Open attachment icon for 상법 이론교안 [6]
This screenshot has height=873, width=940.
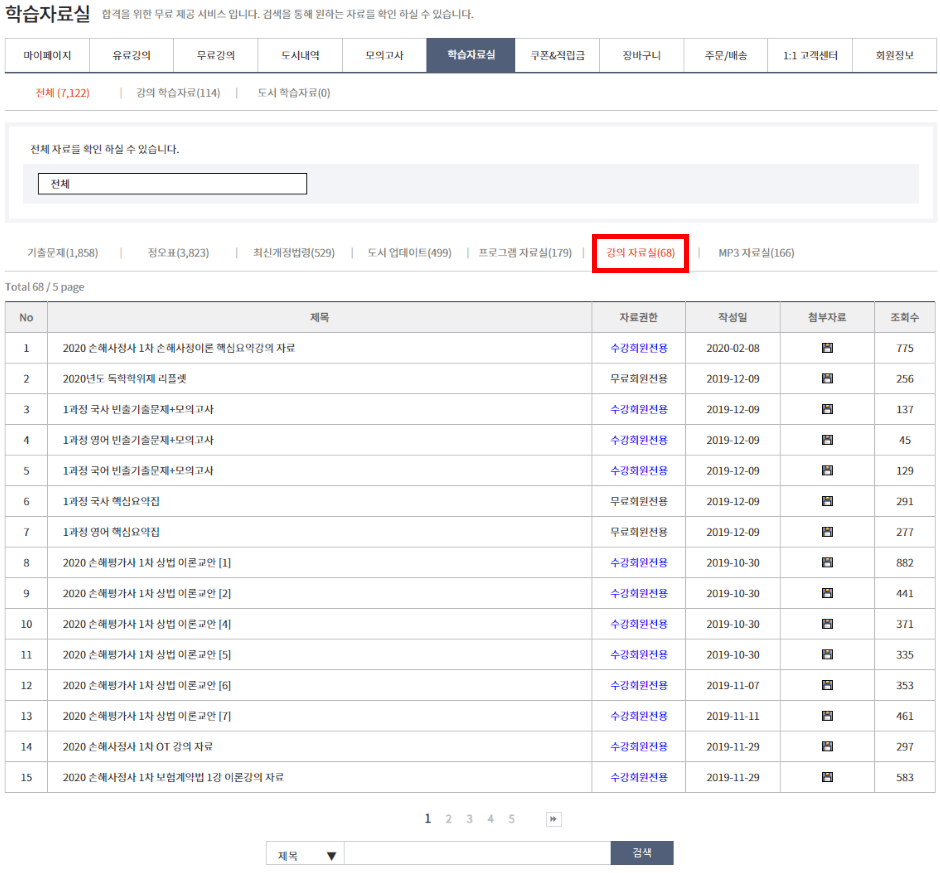click(827, 685)
